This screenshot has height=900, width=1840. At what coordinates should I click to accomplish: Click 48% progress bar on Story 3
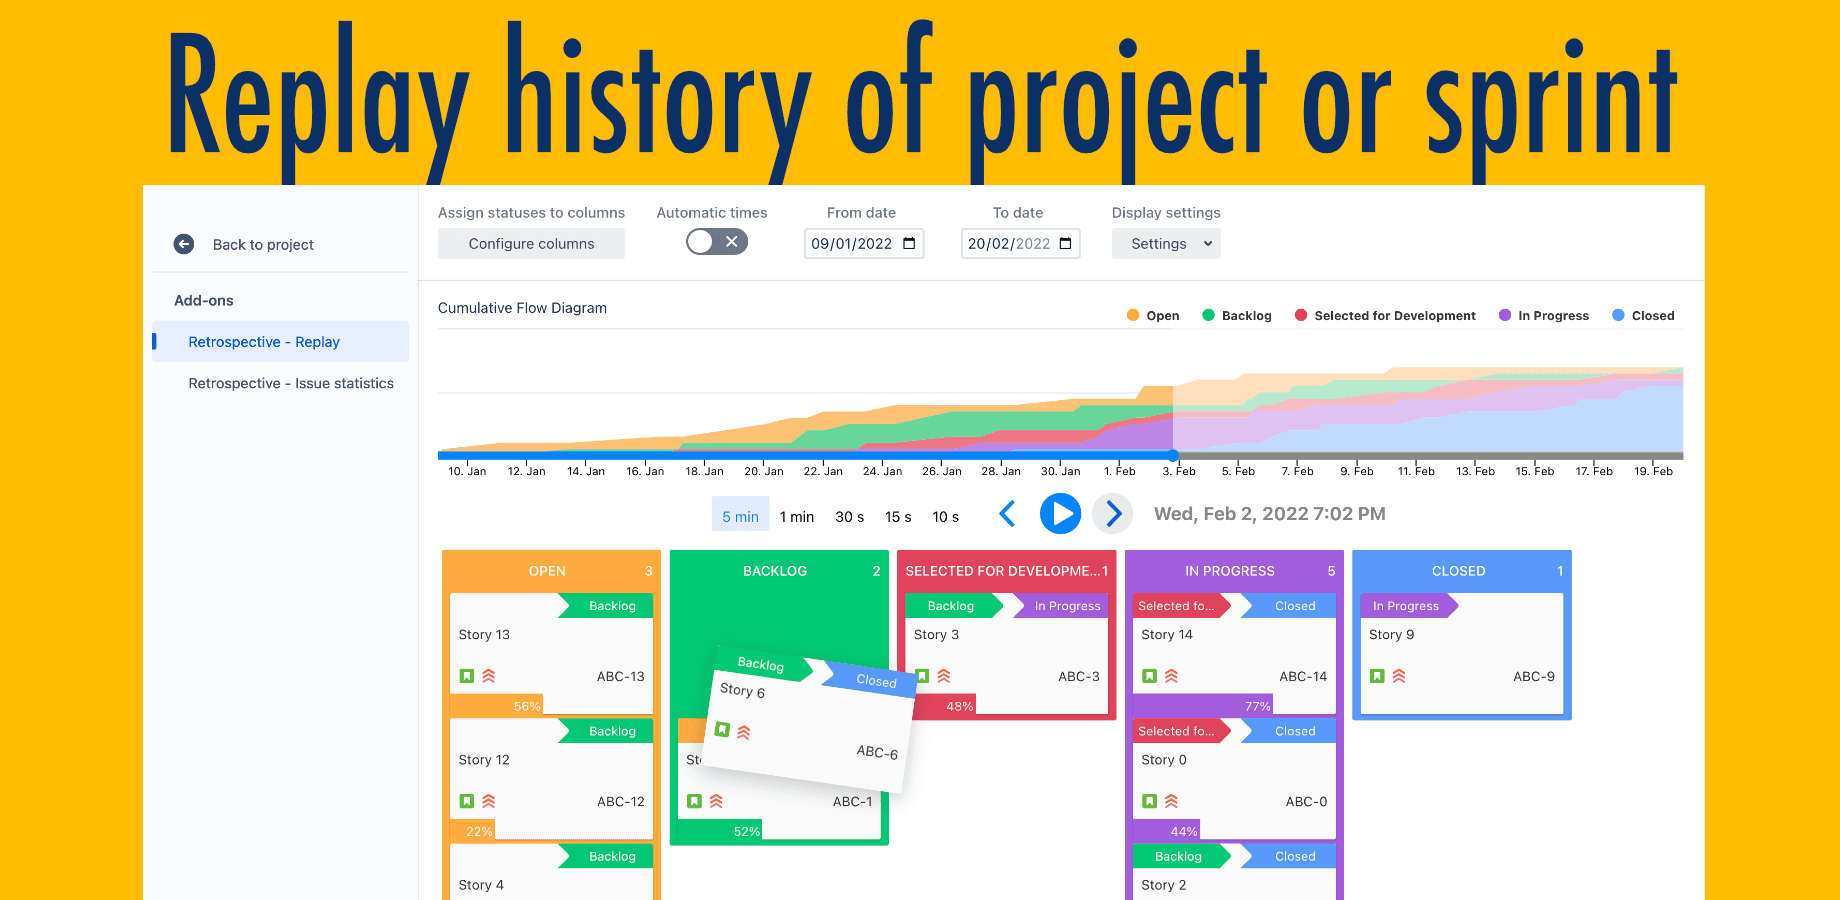[x=942, y=705]
